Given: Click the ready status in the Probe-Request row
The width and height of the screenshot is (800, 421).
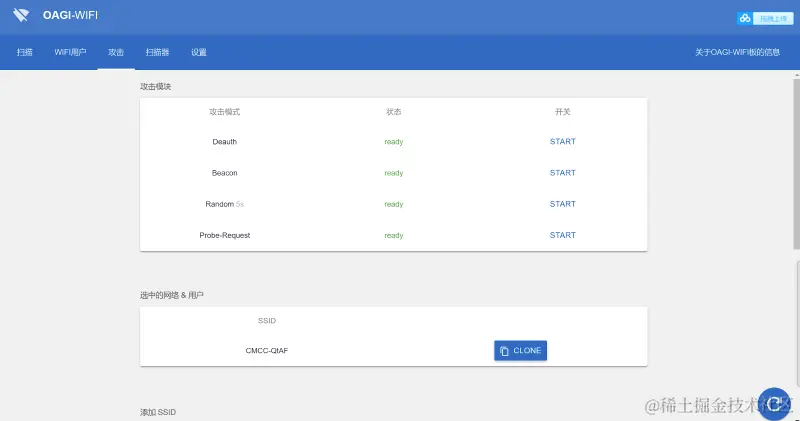Looking at the screenshot, I should (393, 235).
